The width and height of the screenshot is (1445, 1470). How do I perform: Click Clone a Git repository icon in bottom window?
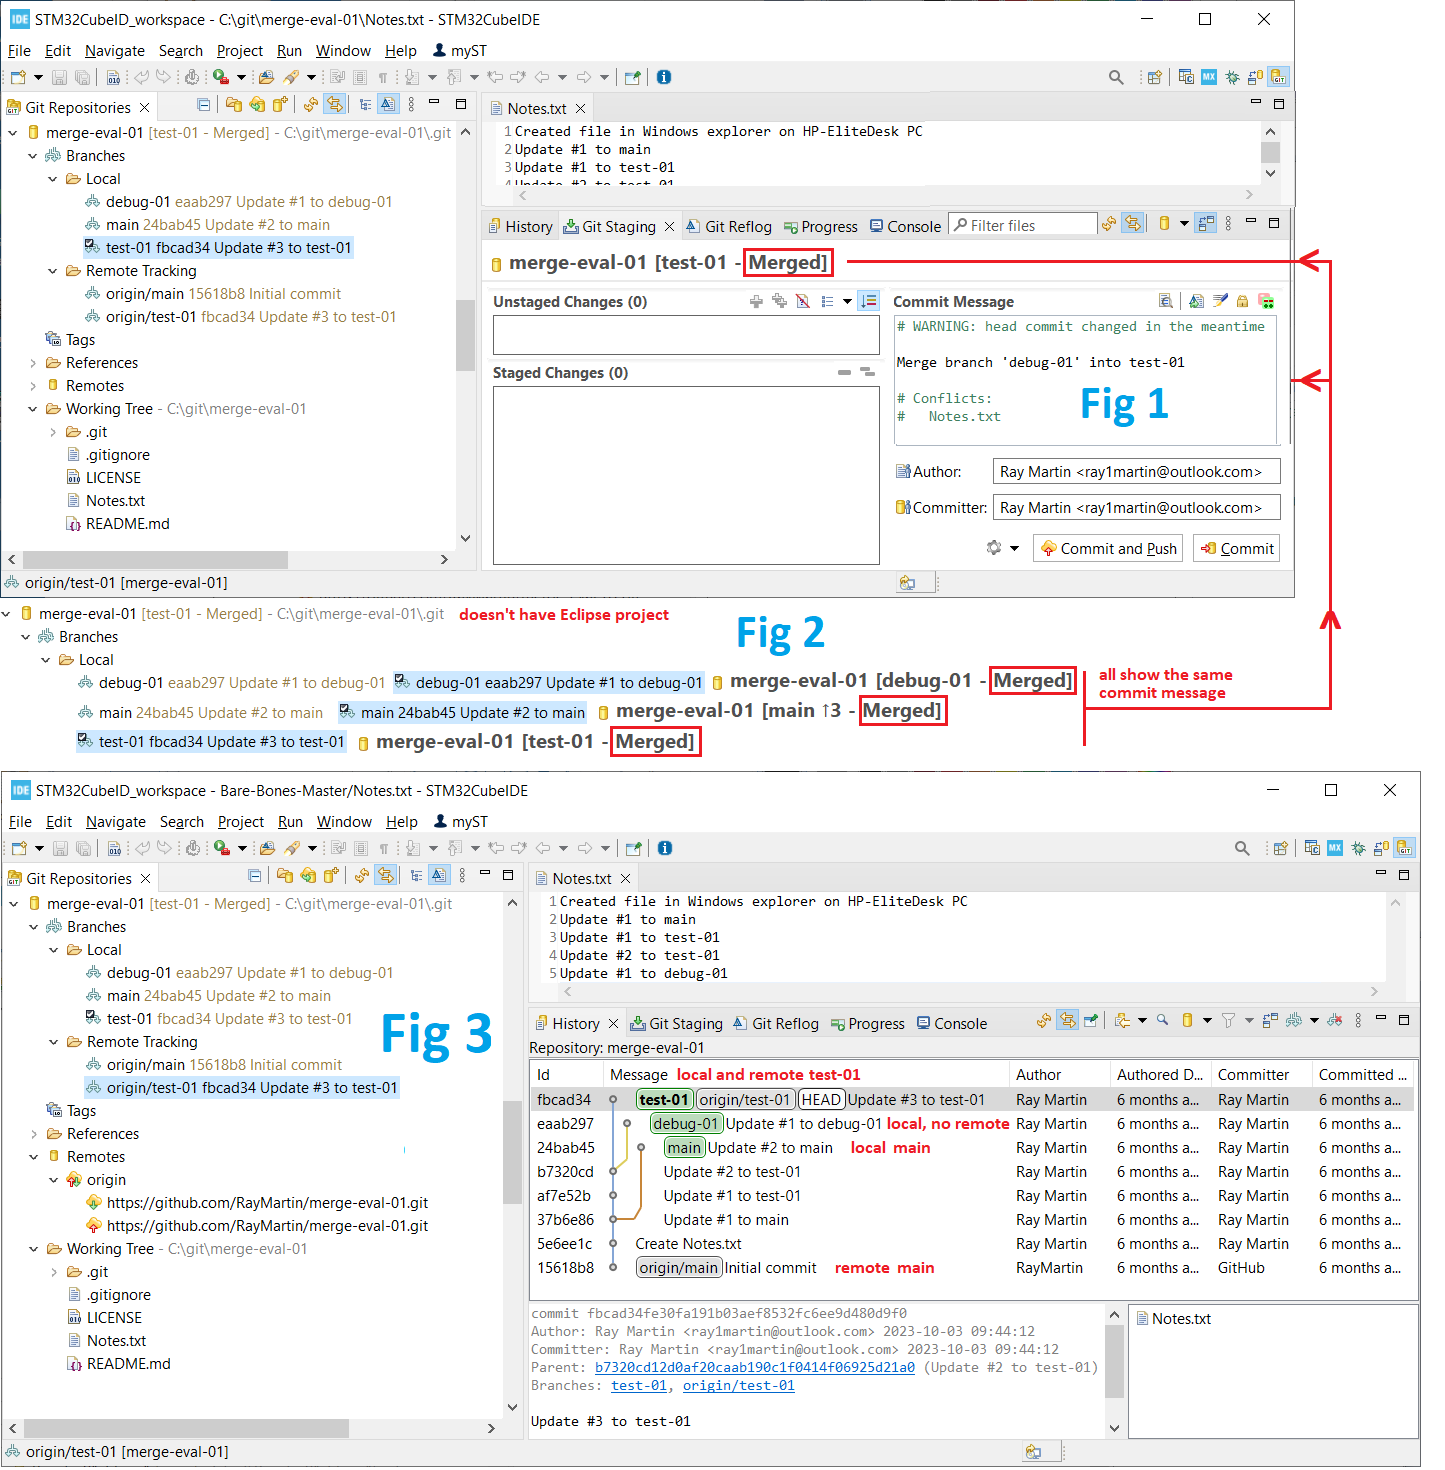[308, 876]
